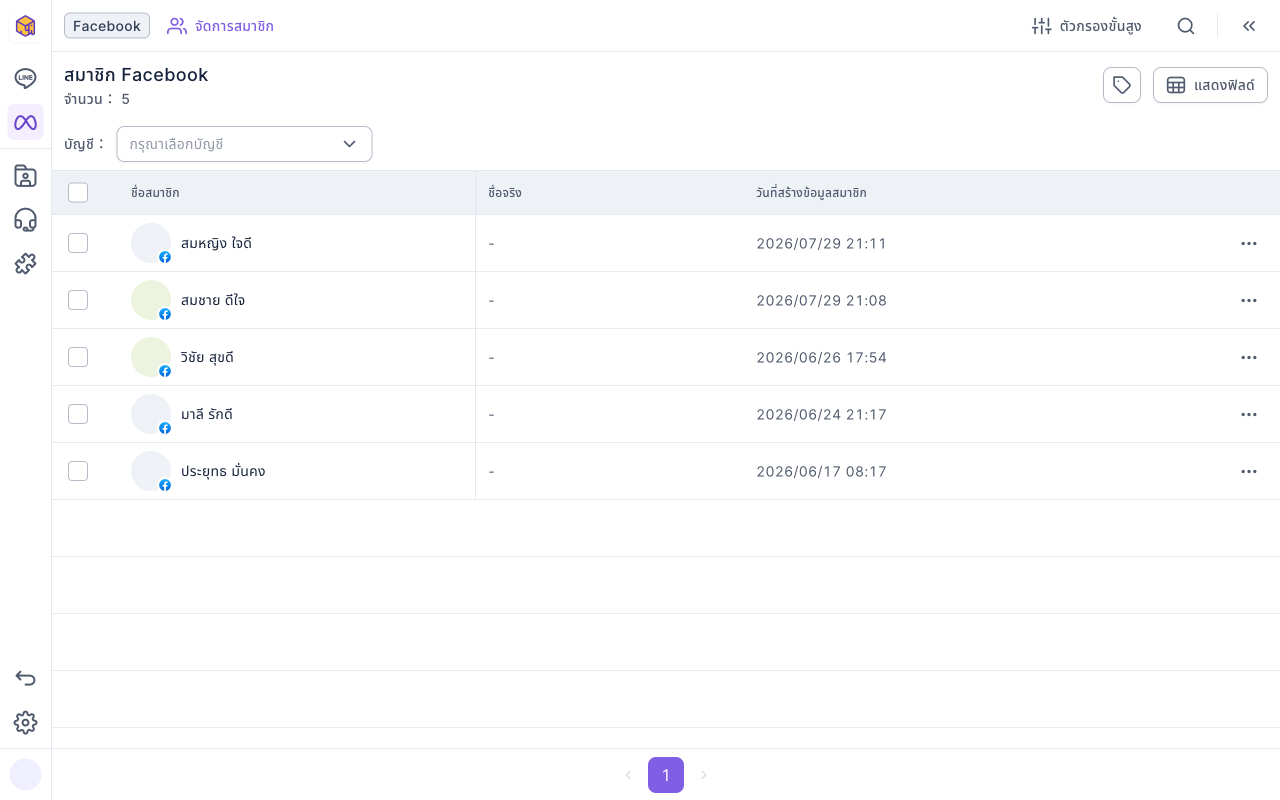The height and width of the screenshot is (800, 1280).
Task: Open the app logo box icon
Action: pos(26,26)
